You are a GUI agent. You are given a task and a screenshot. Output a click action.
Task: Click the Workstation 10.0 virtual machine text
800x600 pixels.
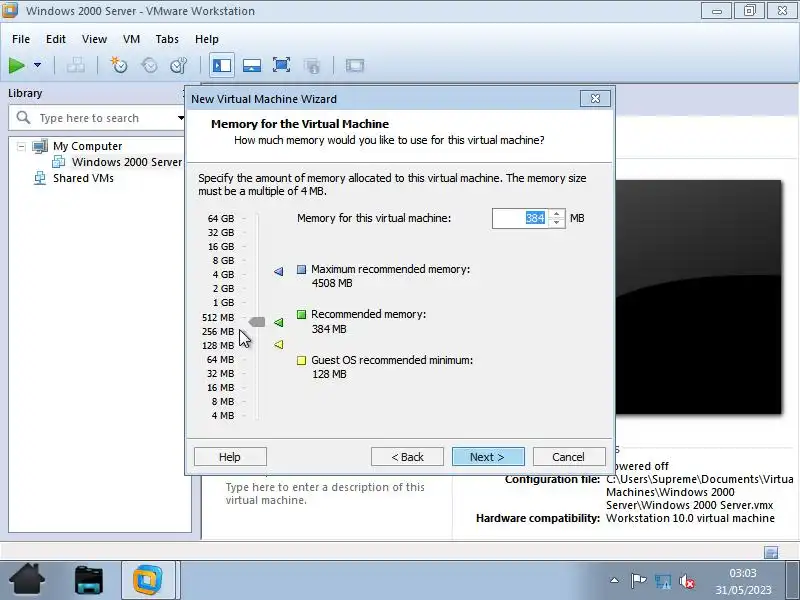pyautogui.click(x=690, y=518)
